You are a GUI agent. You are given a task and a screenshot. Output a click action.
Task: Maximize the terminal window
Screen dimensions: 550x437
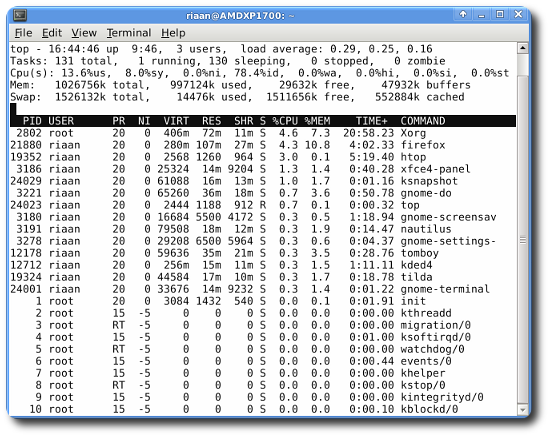500,14
